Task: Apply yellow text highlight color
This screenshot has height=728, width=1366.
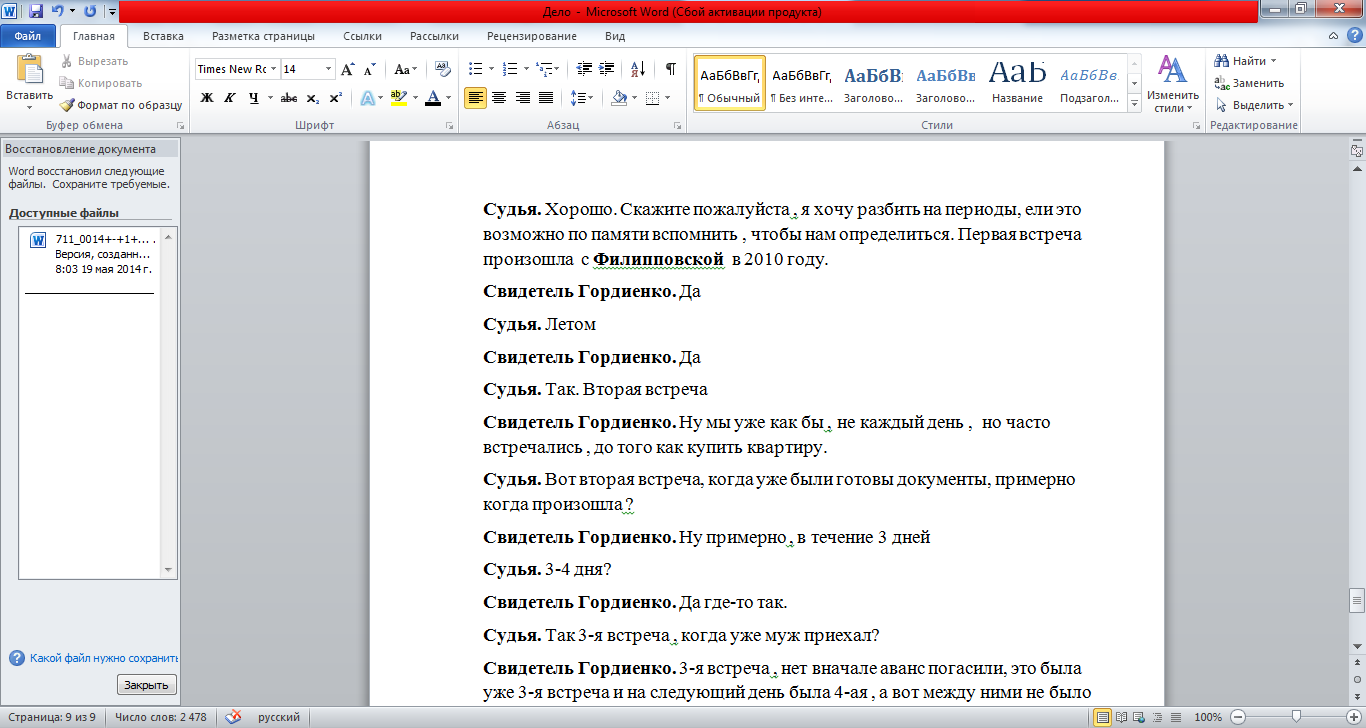Action: (399, 97)
